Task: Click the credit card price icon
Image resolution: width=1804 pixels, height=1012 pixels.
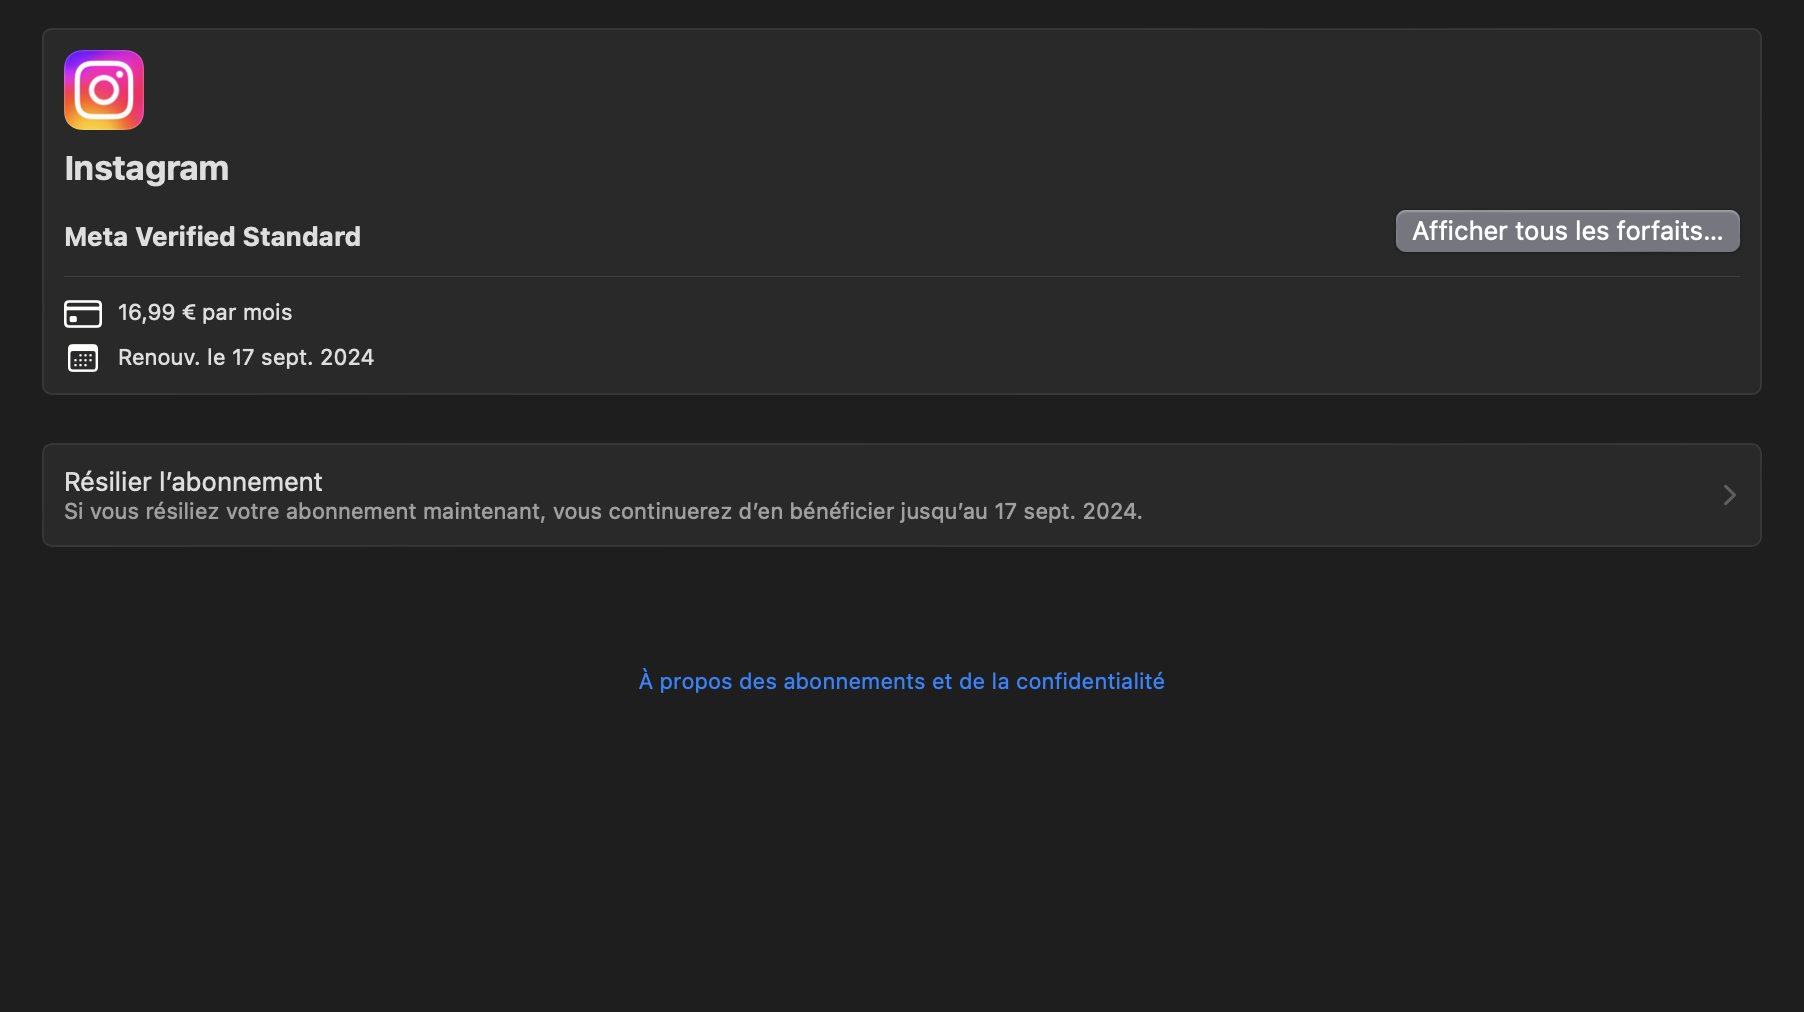Action: tap(83, 314)
